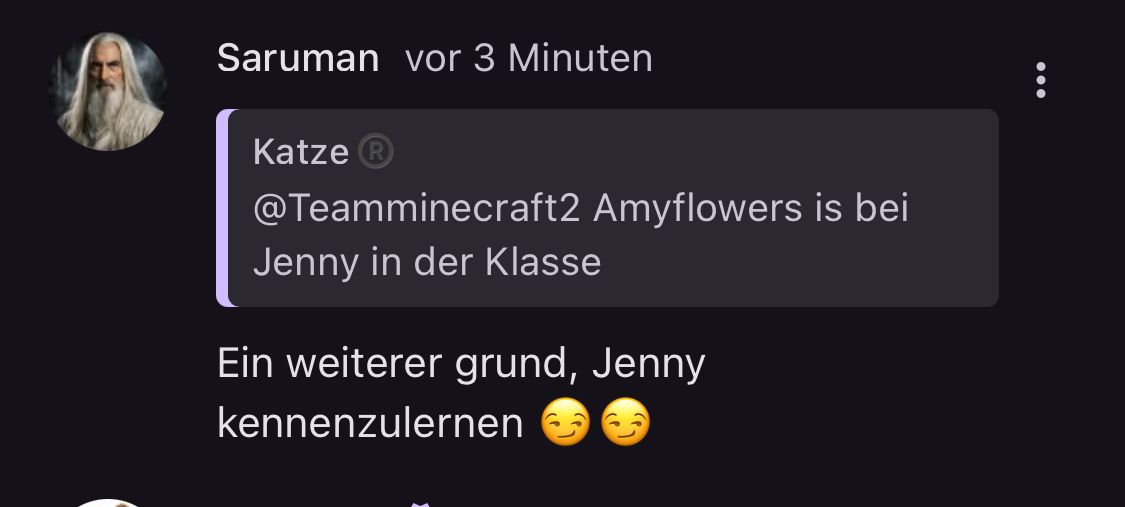Click the 'vor 3 Minuten' timestamp
Screen dimensions: 1125x507
tap(529, 58)
